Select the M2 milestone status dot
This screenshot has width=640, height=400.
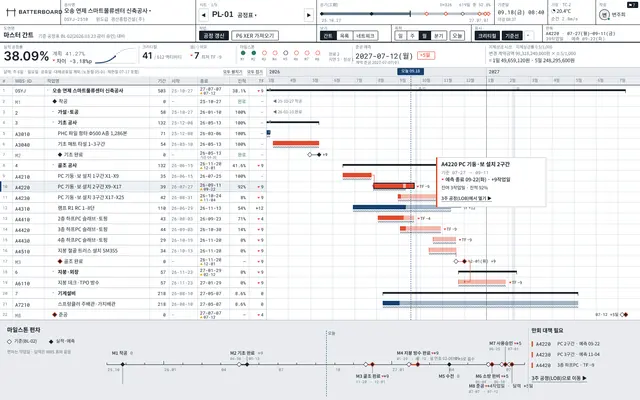[253, 53]
